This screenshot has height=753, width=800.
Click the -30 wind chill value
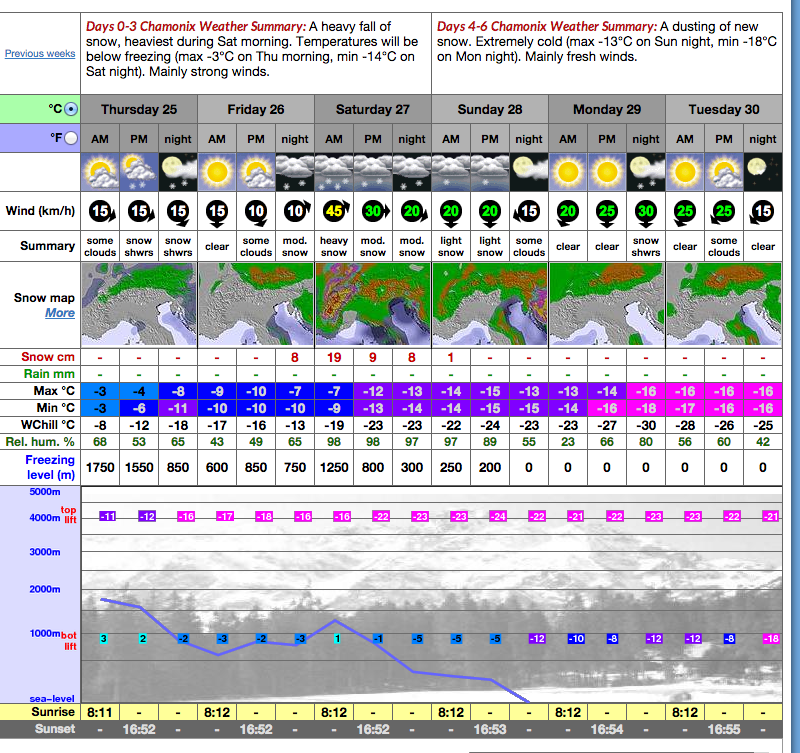tap(646, 425)
